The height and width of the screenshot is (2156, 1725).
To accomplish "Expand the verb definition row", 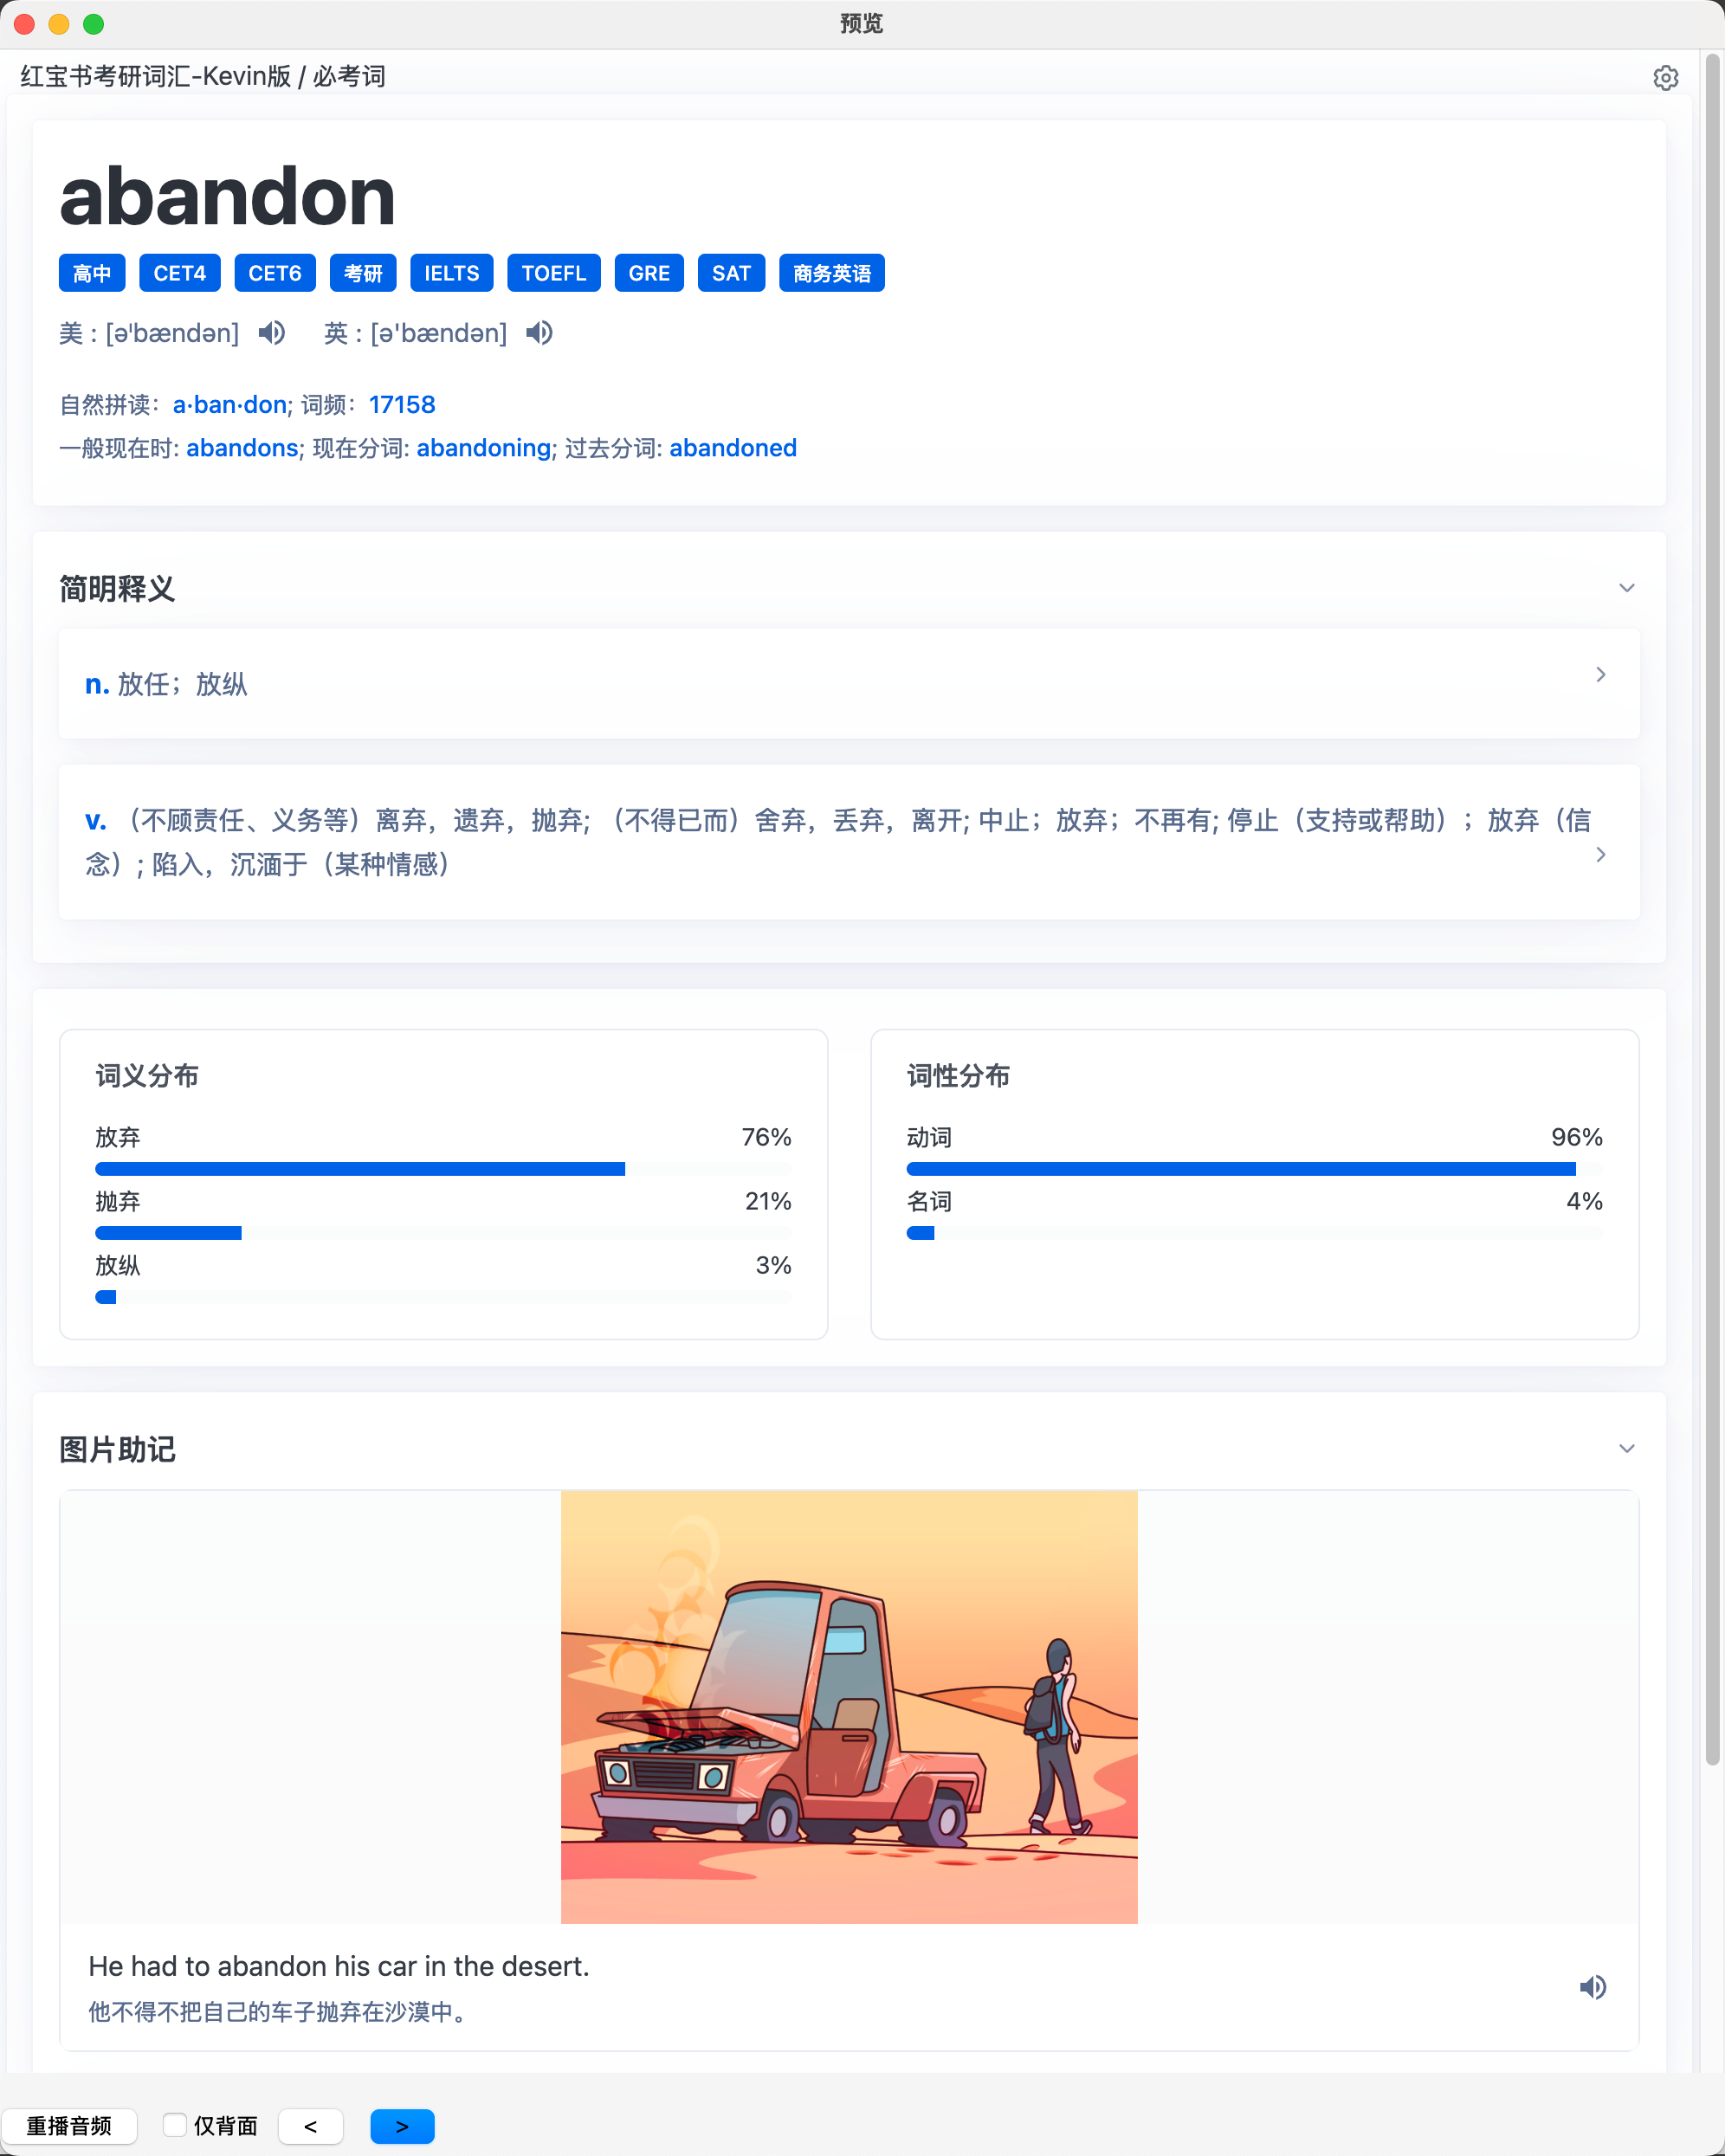I will [1600, 854].
